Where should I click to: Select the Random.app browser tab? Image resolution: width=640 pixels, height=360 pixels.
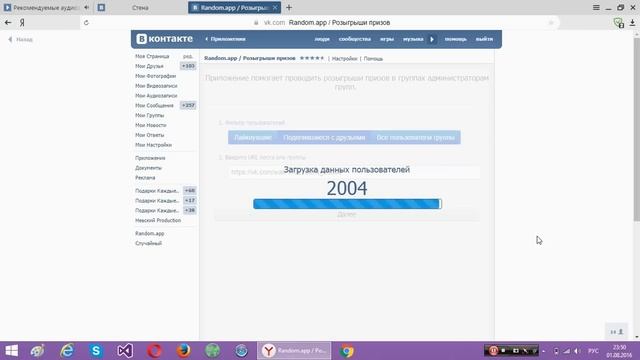click(x=234, y=7)
